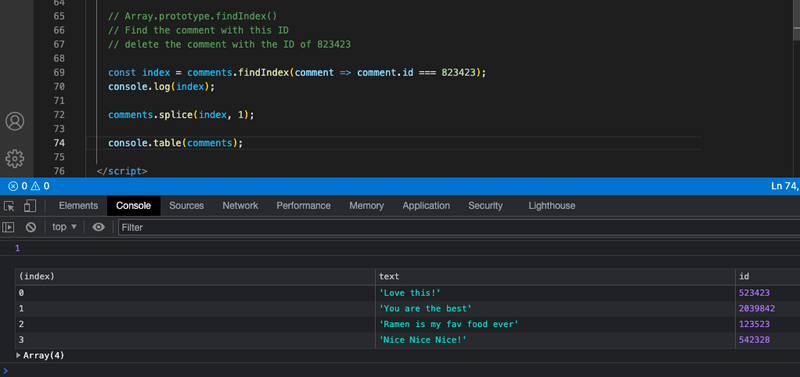Image resolution: width=800 pixels, height=377 pixels.
Task: Sort by the text column header
Action: [x=555, y=276]
